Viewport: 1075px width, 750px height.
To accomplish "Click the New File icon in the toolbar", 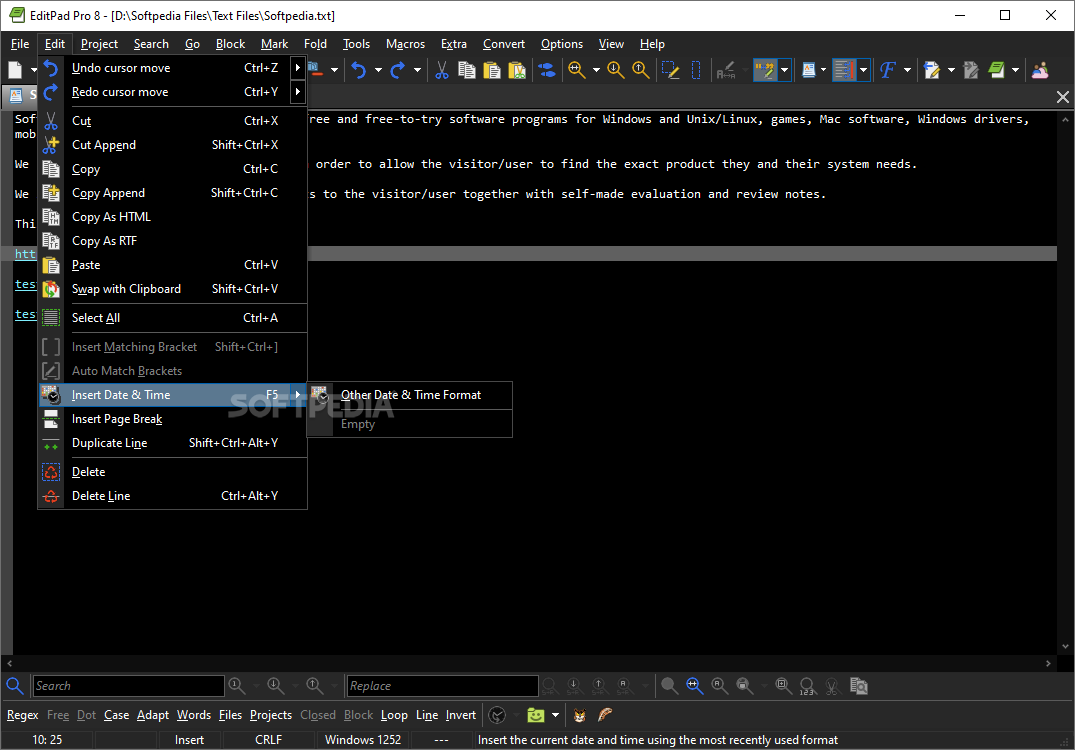I will point(15,70).
